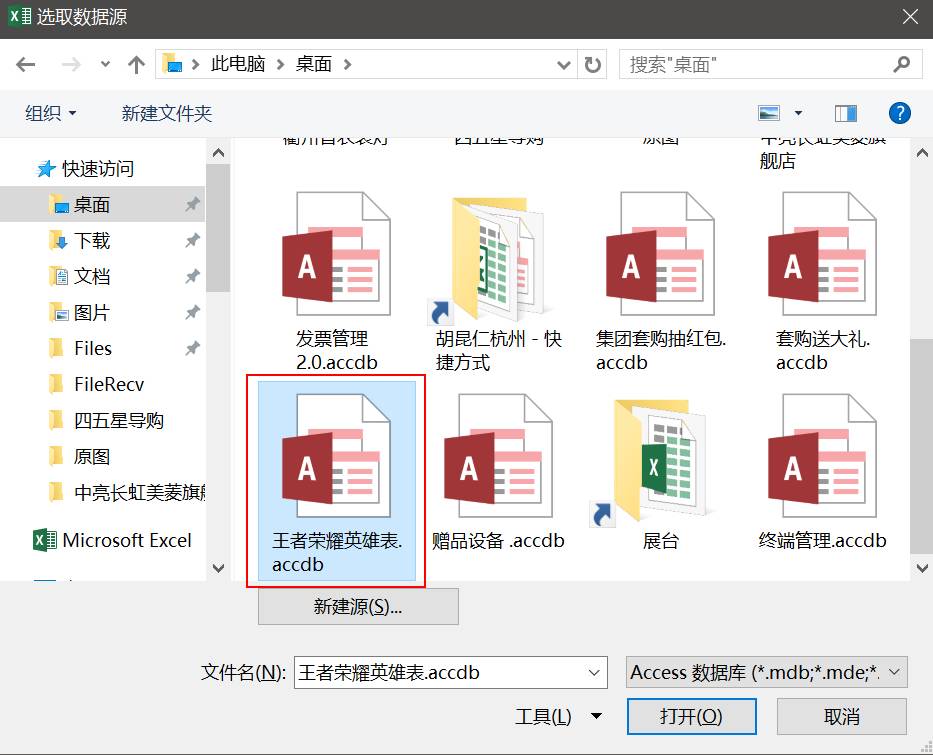Go up one folder level
The height and width of the screenshot is (755, 933).
136,64
